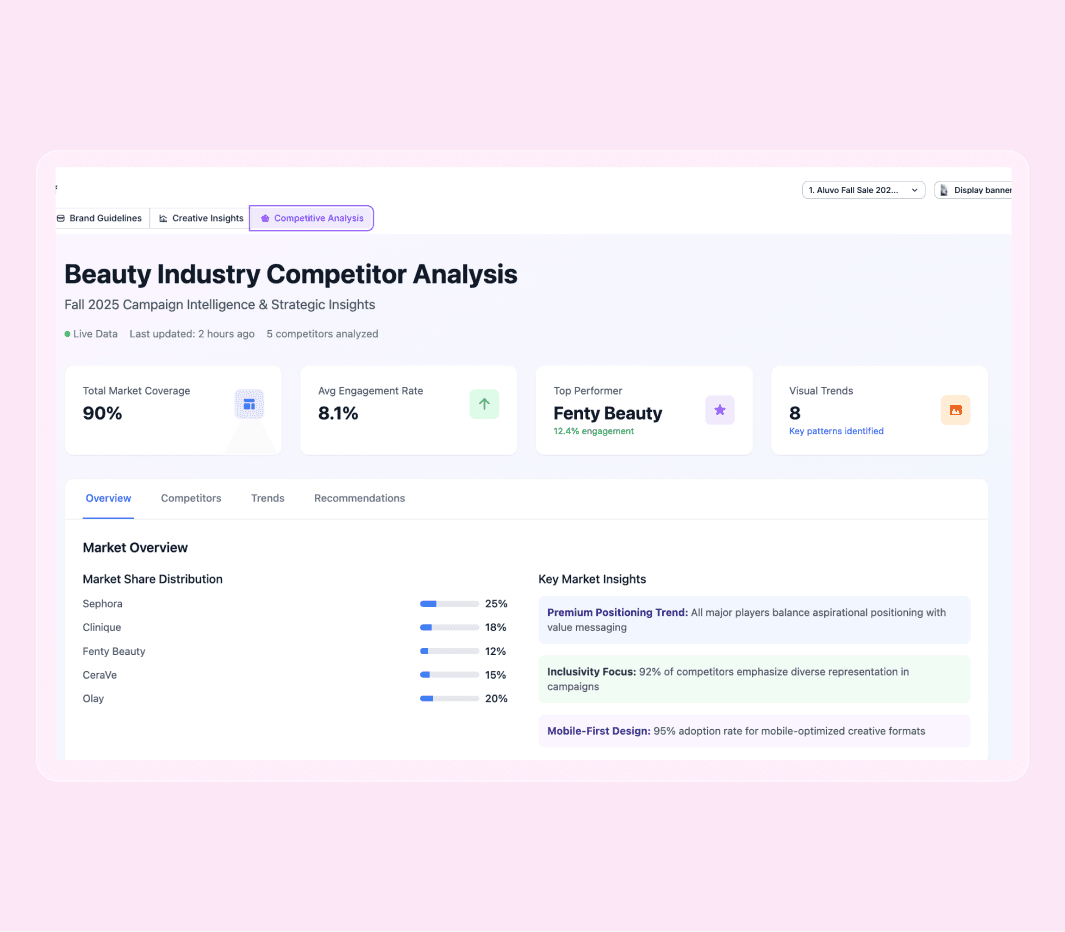
Task: Click the Total Market Coverage blue grid icon
Action: 249,404
